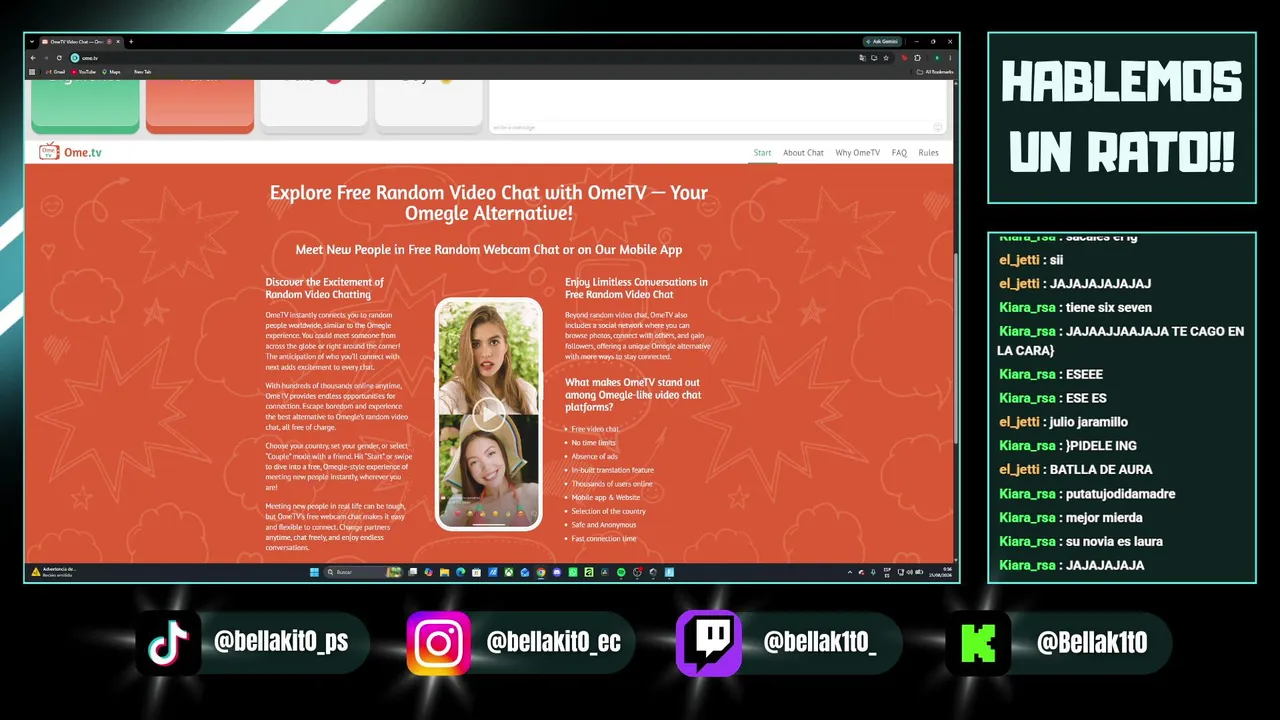The height and width of the screenshot is (720, 1280).
Task: Open the Gmail bookmark
Action: point(55,72)
